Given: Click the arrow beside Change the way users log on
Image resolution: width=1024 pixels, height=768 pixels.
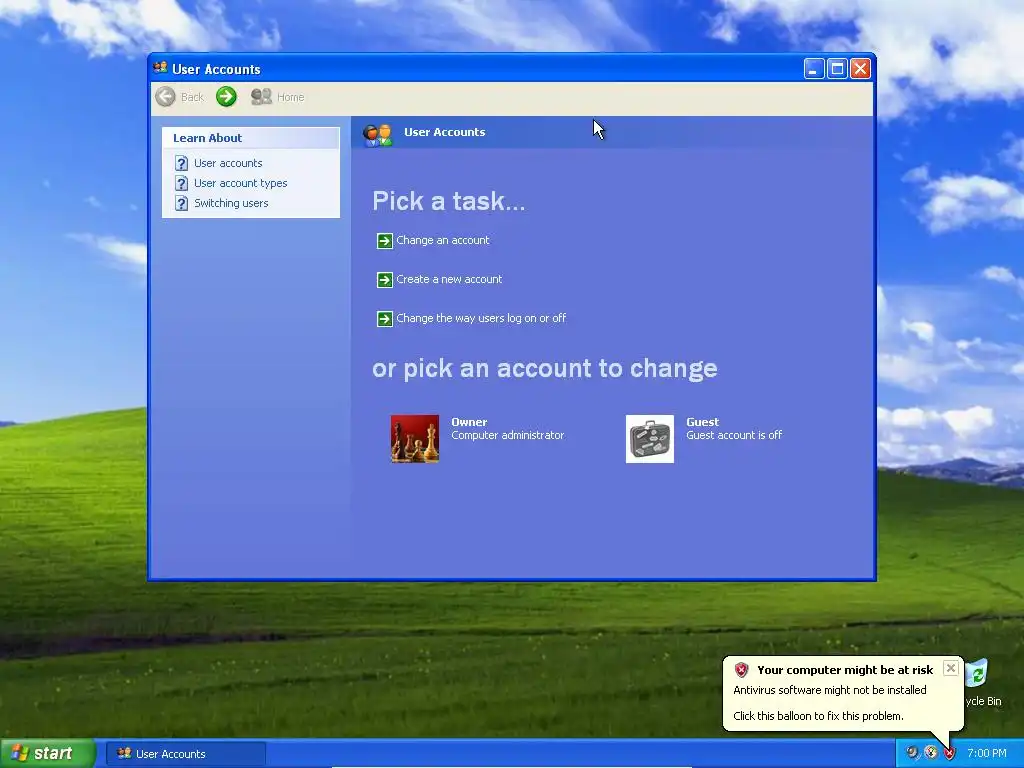Looking at the screenshot, I should pos(385,319).
